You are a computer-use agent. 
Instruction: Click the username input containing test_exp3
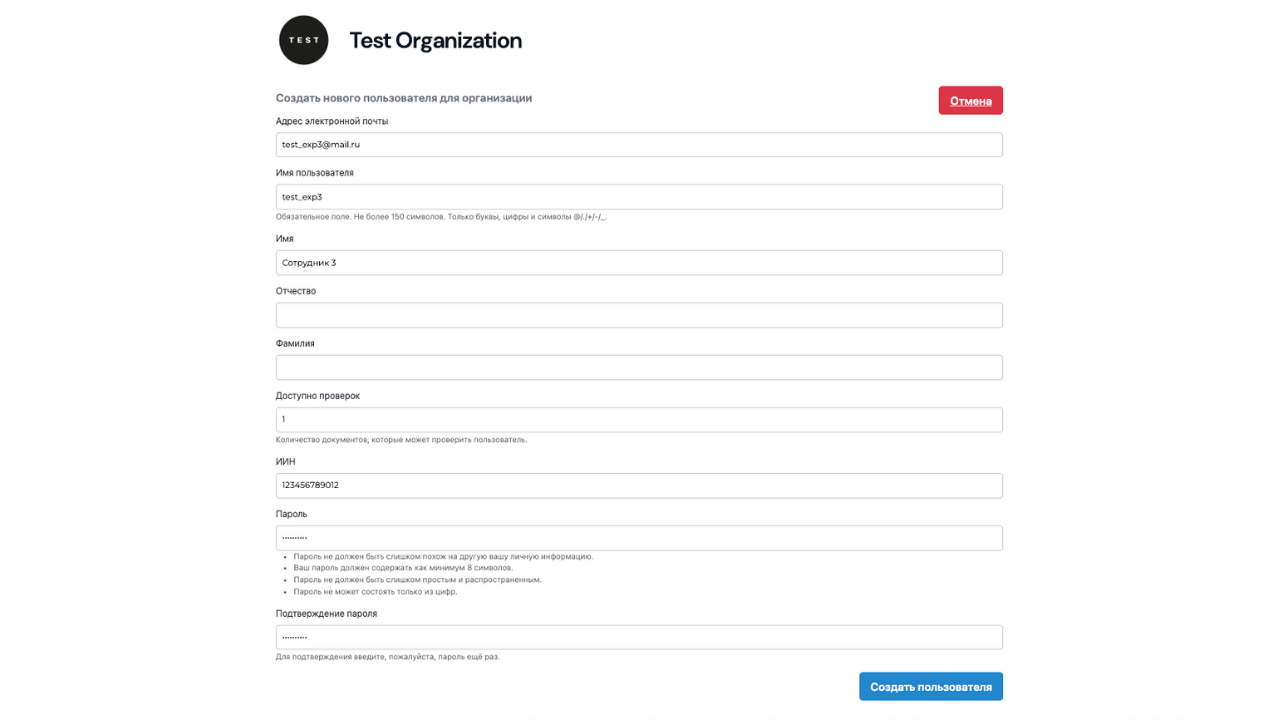click(639, 197)
